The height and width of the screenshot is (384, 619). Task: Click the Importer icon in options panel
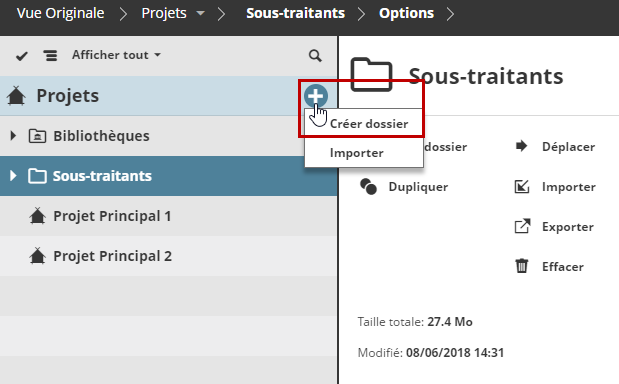point(522,187)
